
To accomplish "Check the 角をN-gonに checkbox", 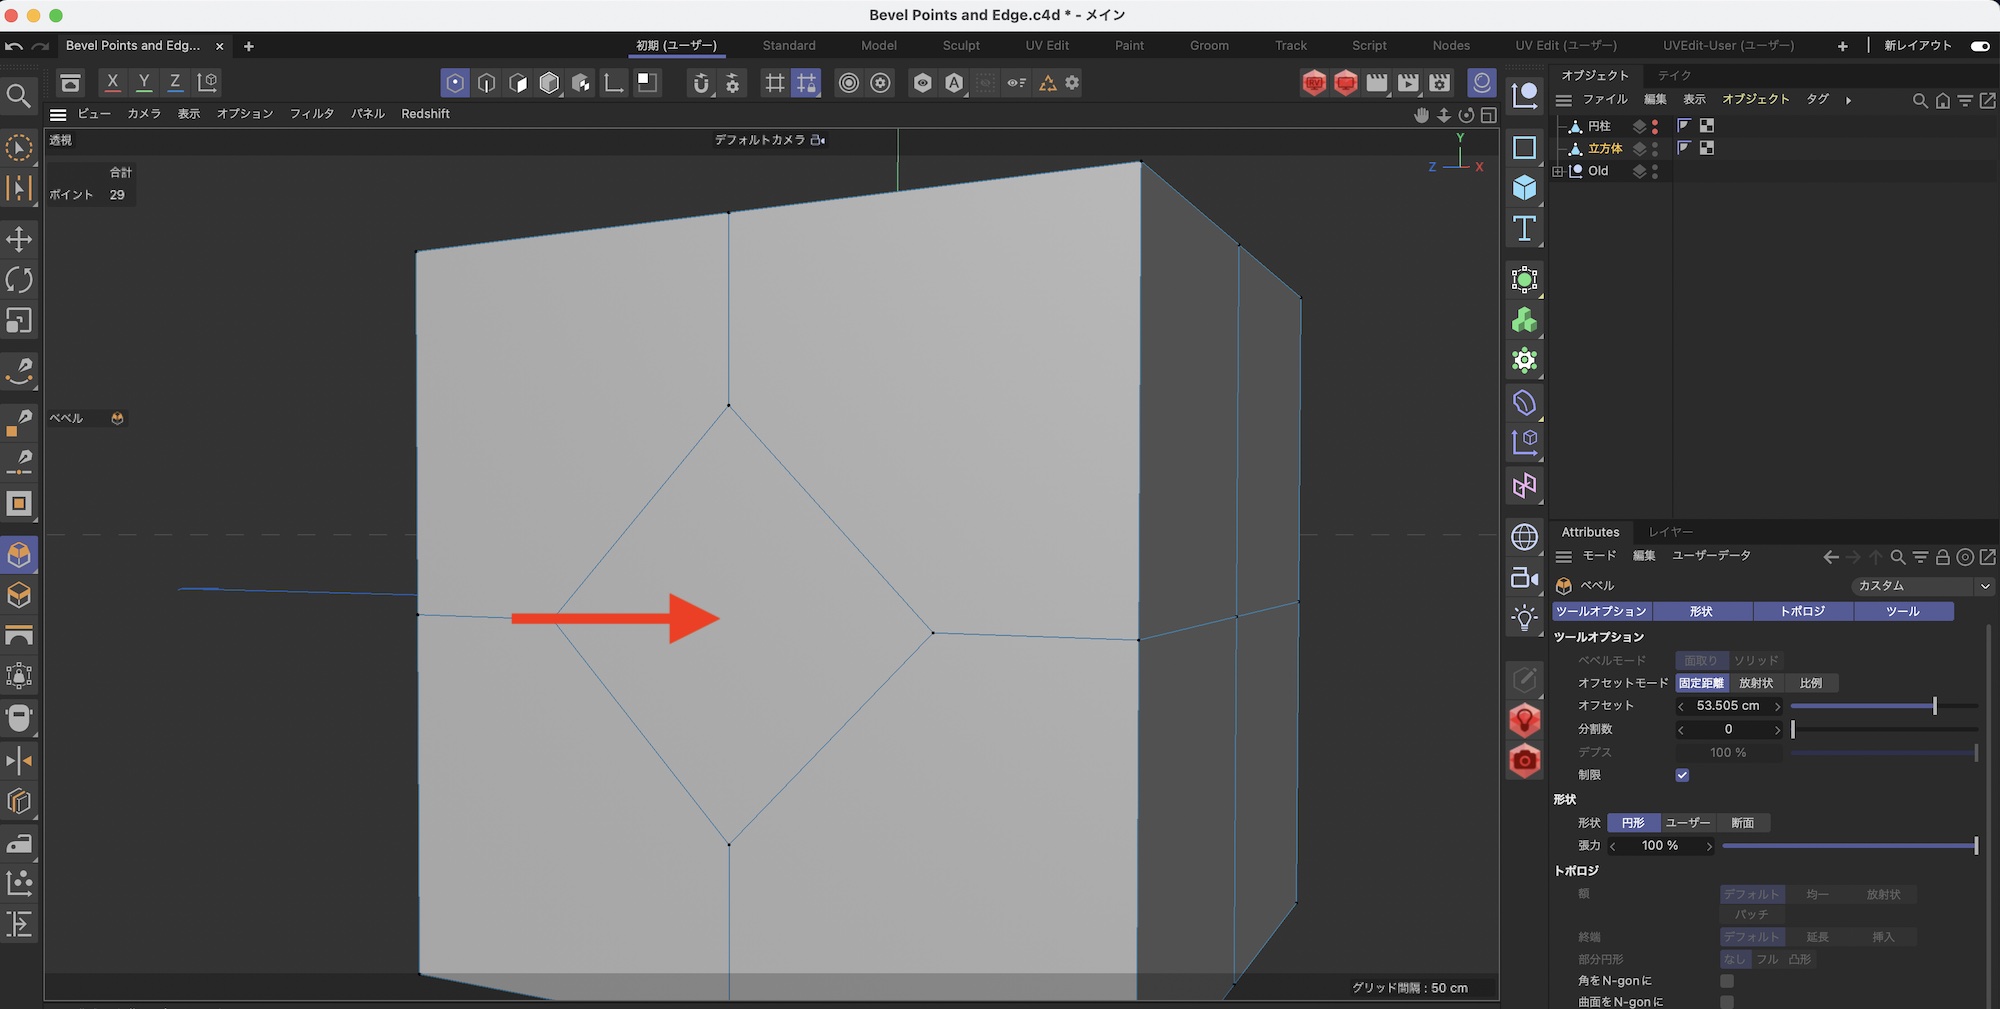I will coord(1727,981).
